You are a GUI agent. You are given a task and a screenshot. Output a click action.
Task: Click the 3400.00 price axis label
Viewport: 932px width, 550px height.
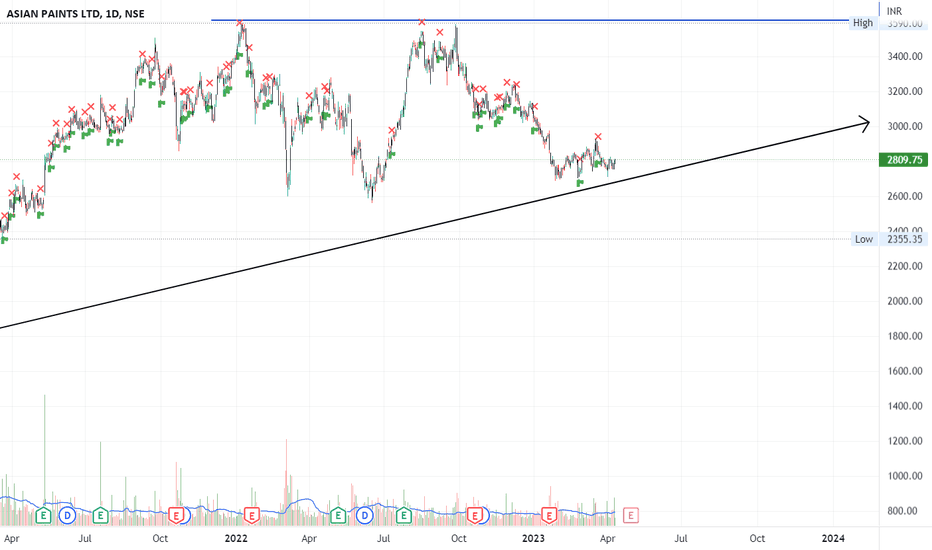tap(905, 56)
